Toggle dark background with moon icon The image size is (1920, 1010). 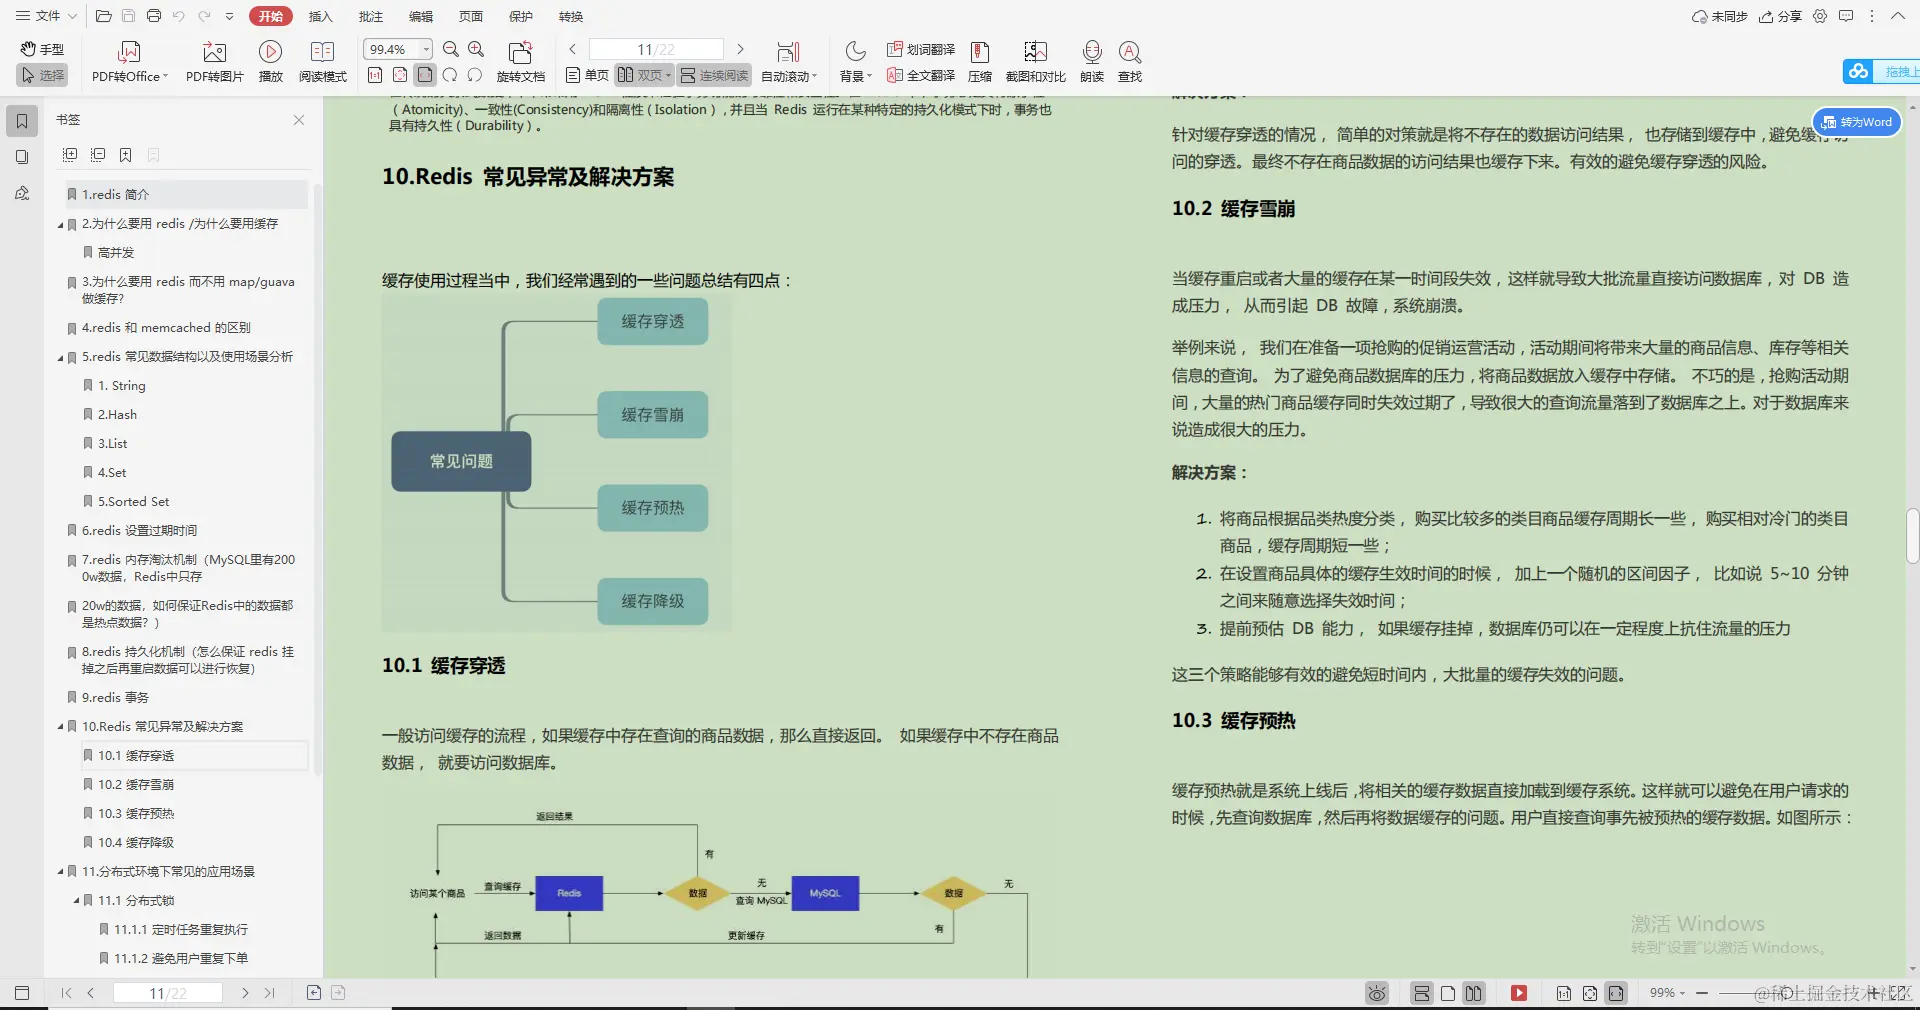[853, 52]
